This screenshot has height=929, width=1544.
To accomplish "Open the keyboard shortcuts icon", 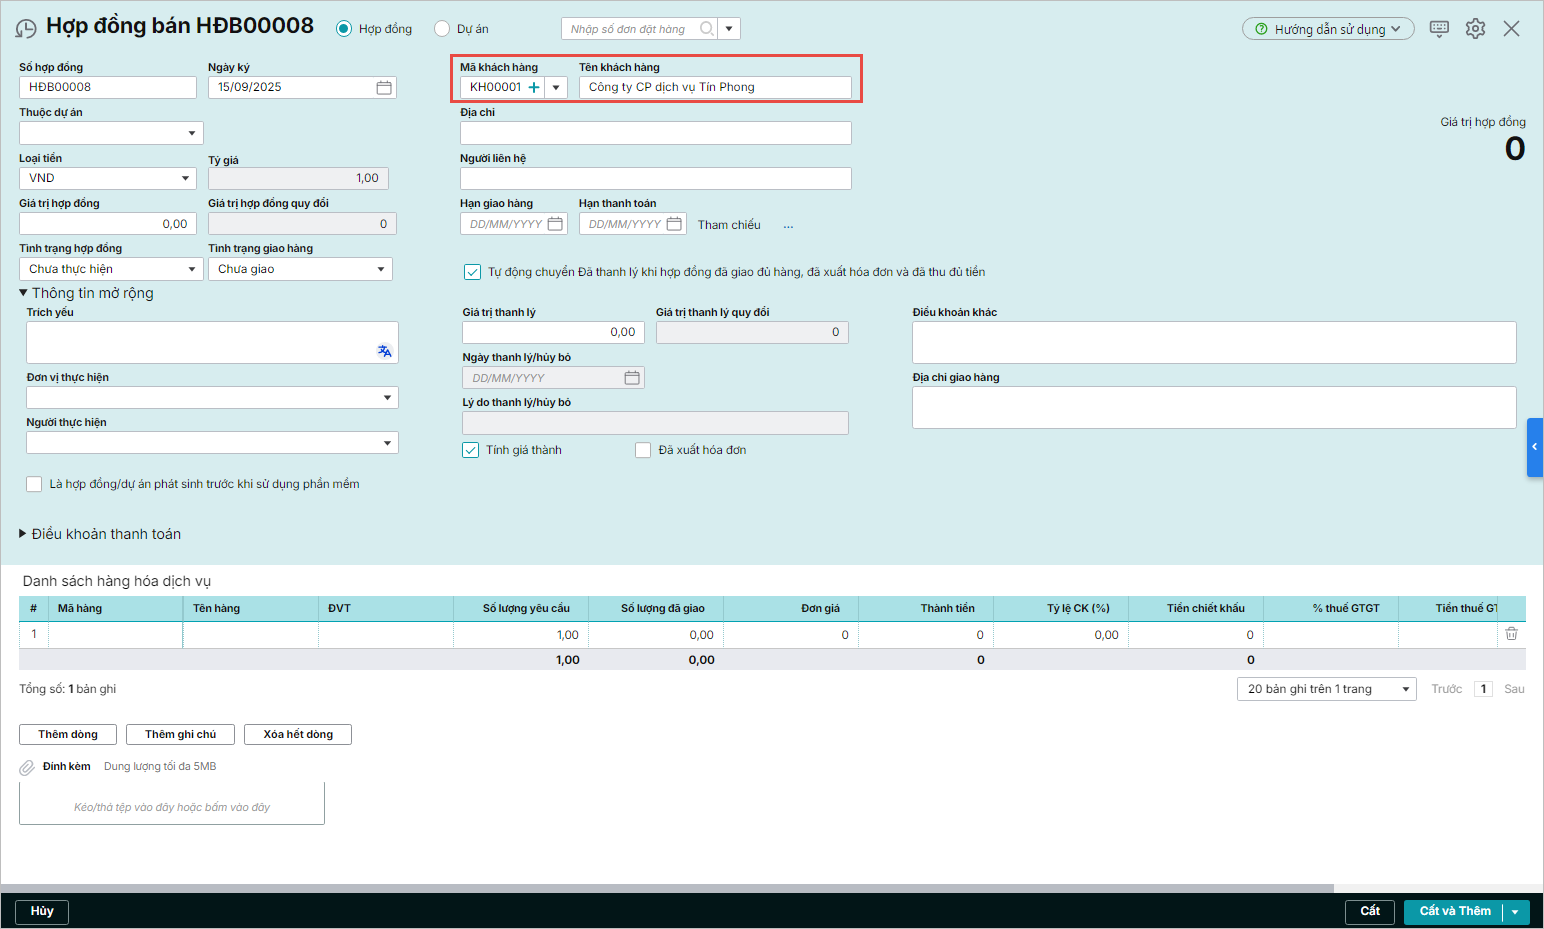I will (x=1439, y=29).
